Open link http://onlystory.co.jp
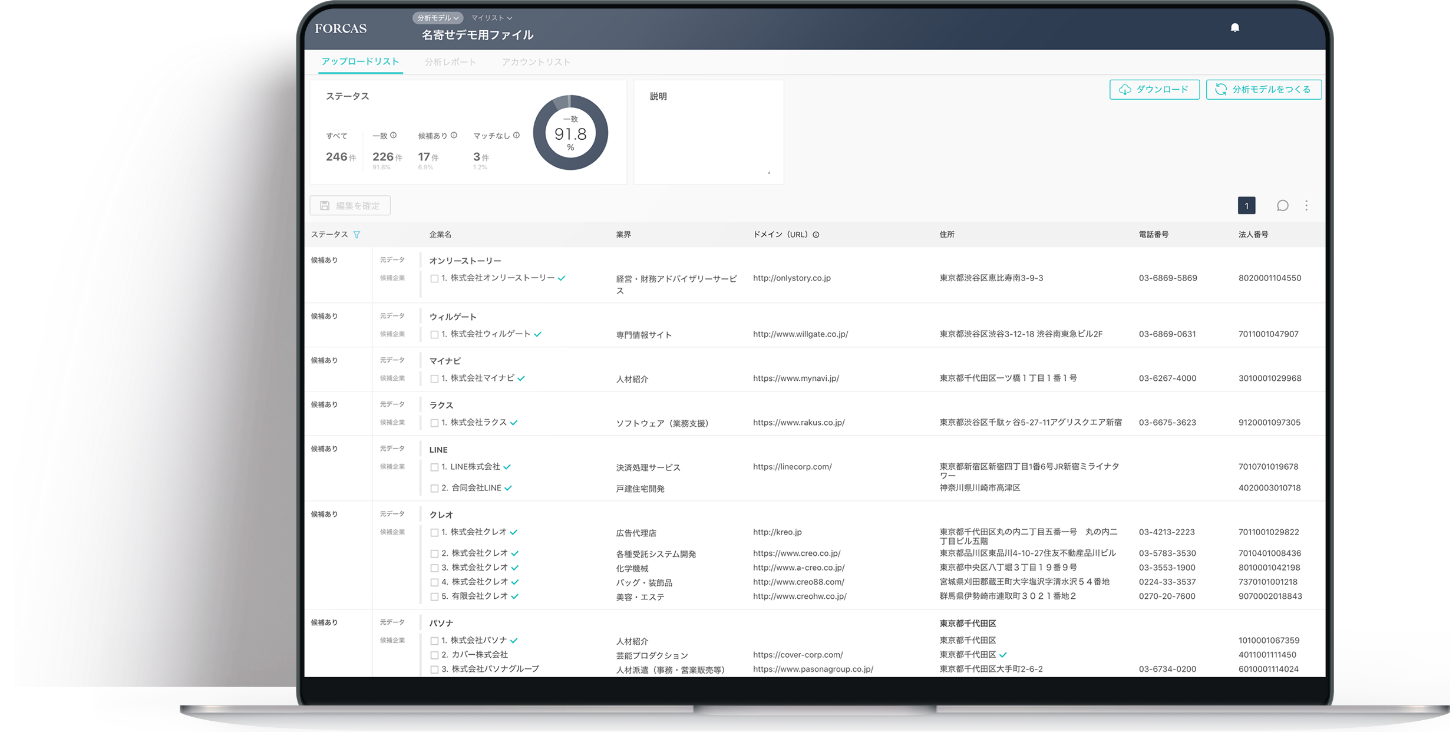The image size is (1450, 732). pos(792,278)
